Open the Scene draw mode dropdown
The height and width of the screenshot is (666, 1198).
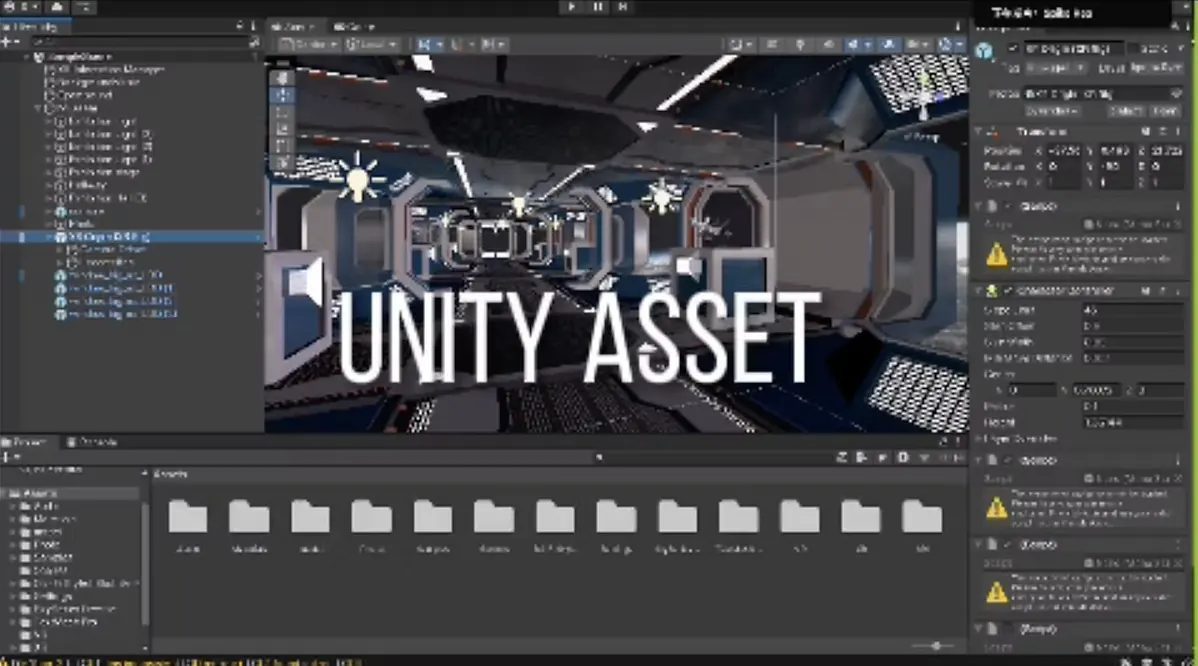(739, 45)
